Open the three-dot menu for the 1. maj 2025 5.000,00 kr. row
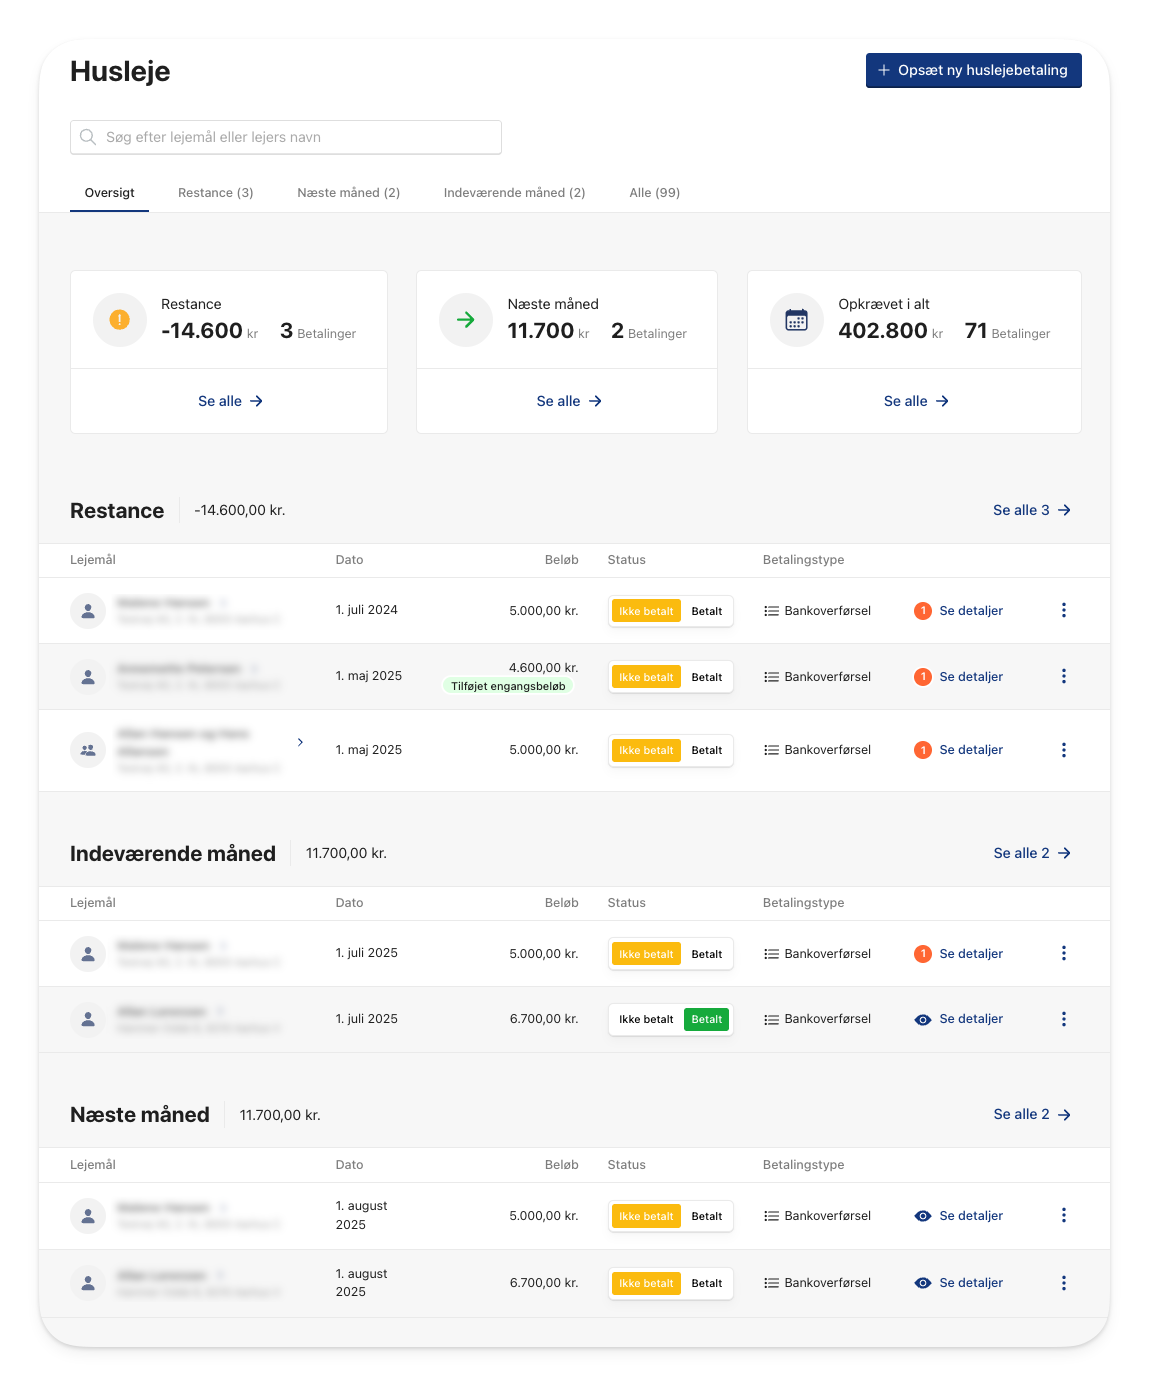The height and width of the screenshot is (1386, 1149). pyautogui.click(x=1063, y=750)
